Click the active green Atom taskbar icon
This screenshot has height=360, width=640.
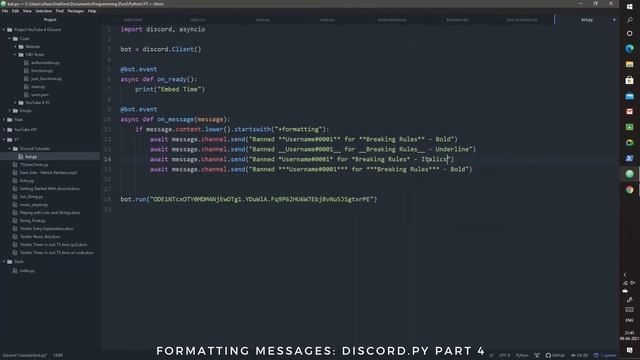(629, 174)
